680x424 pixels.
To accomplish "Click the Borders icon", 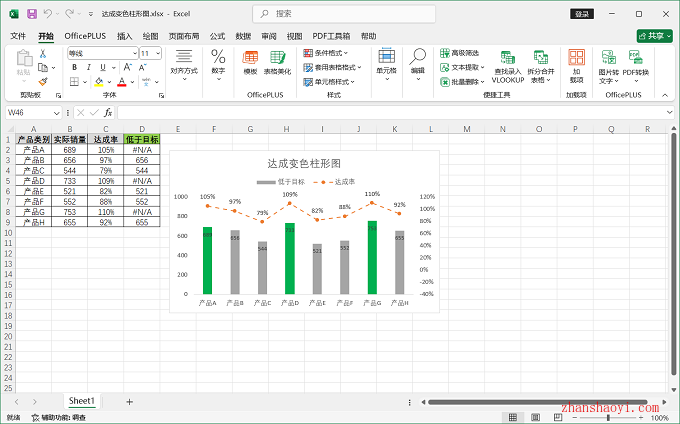I will tap(75, 82).
